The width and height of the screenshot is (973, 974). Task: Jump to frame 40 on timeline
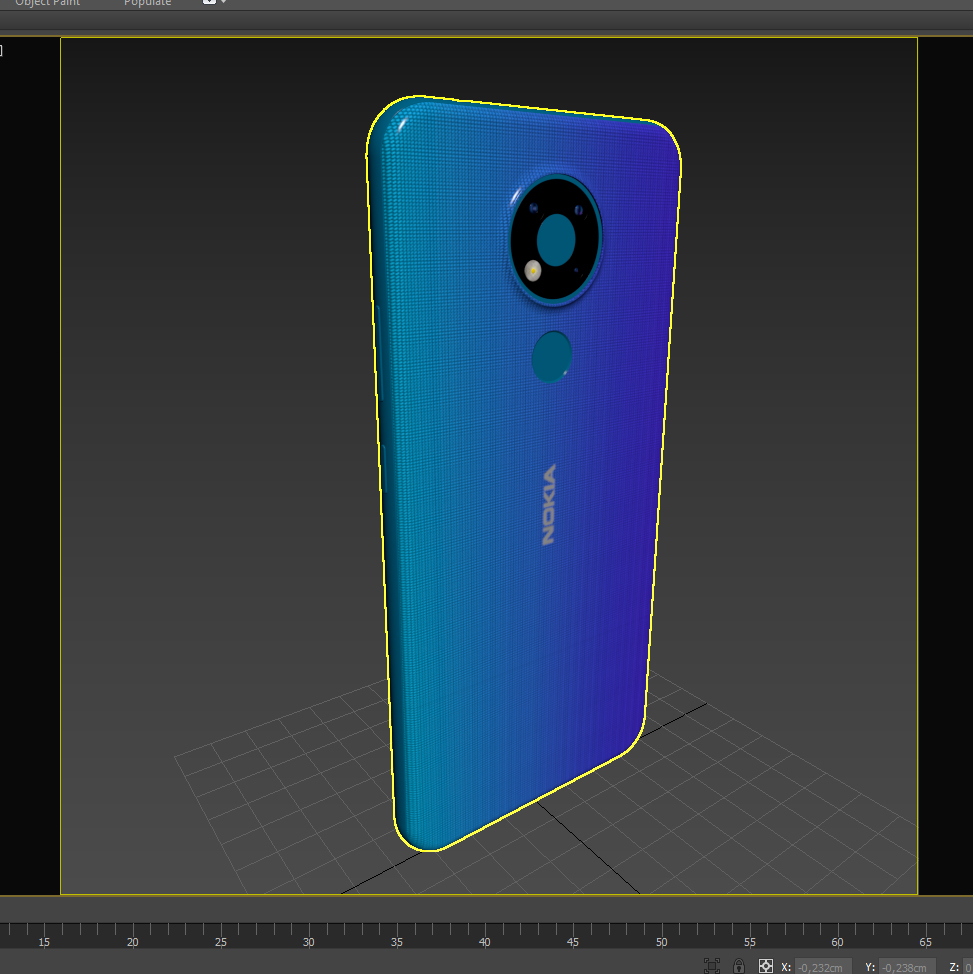(485, 942)
